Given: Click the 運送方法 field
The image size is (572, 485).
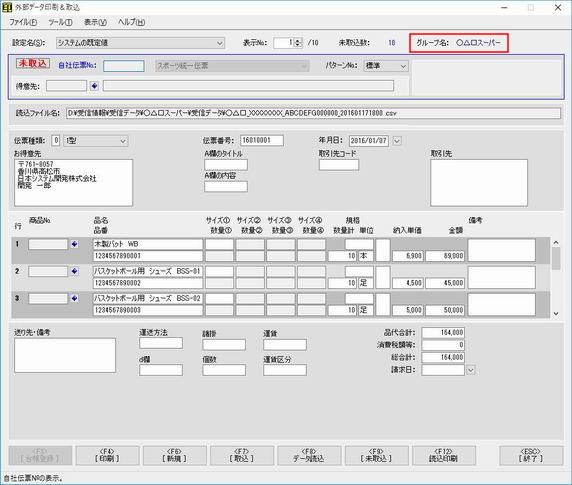Looking at the screenshot, I should pos(161,343).
